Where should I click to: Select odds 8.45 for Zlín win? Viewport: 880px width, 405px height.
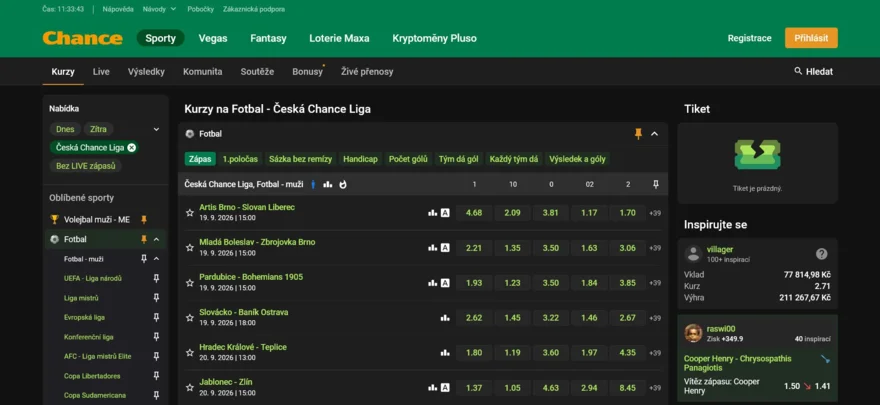[x=627, y=388]
